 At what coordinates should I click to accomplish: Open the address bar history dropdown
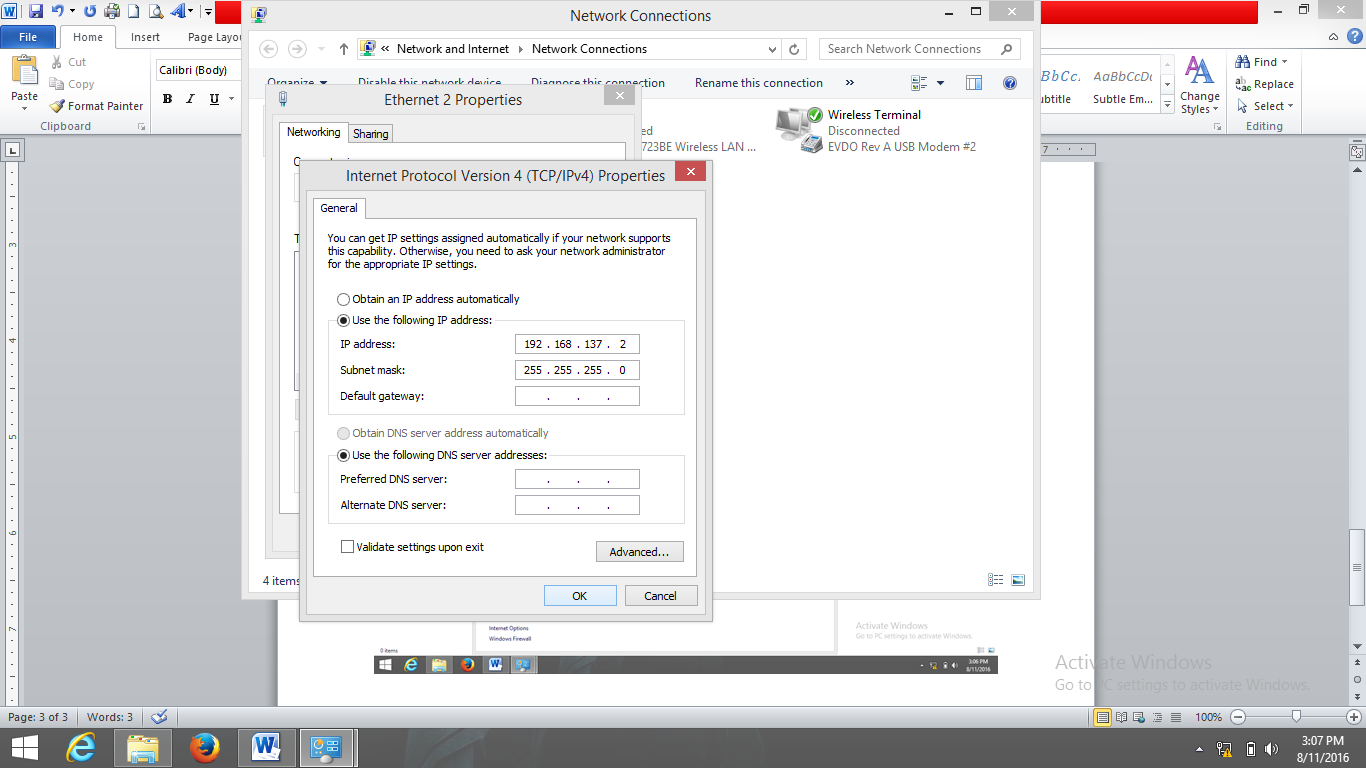[771, 48]
